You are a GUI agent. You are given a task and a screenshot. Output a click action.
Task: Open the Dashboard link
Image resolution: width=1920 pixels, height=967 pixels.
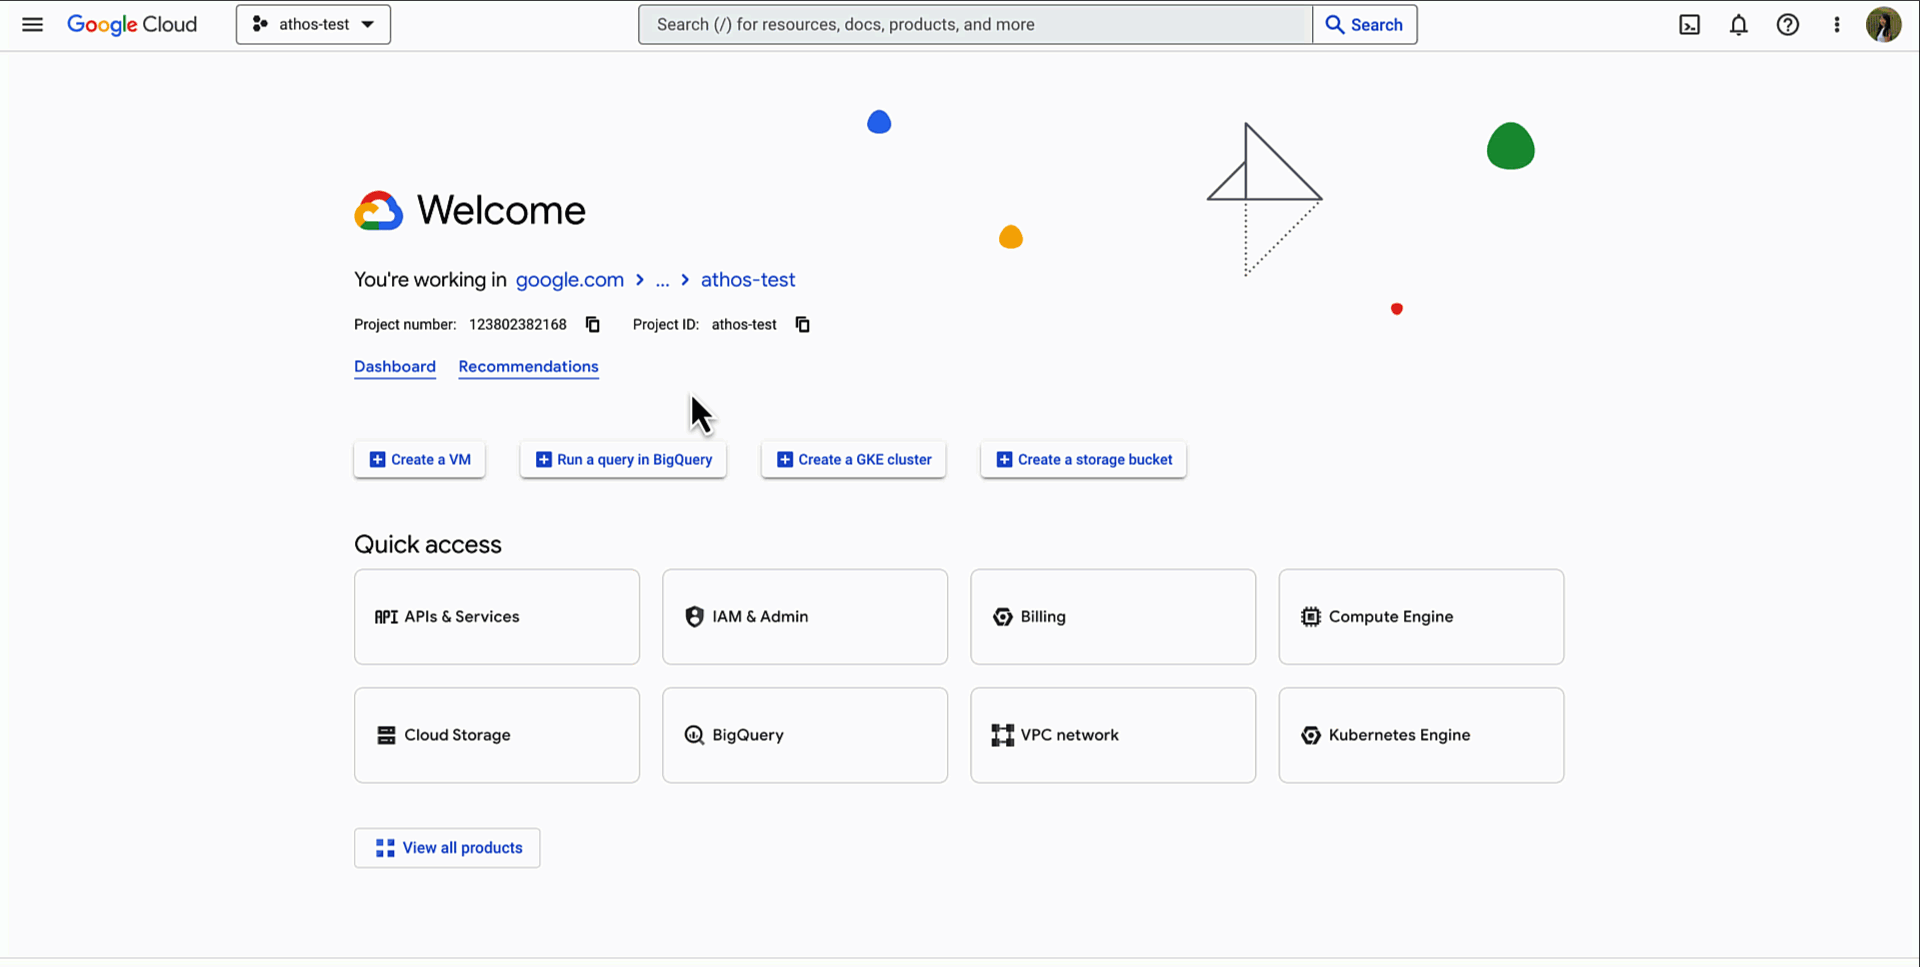(x=395, y=367)
